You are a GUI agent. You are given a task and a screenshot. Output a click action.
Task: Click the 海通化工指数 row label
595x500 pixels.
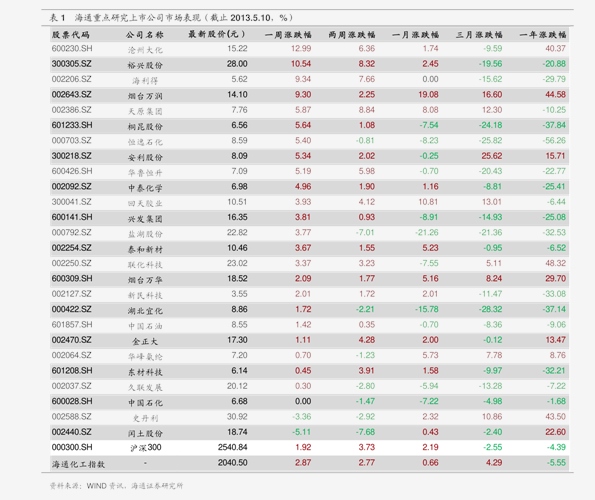click(78, 464)
